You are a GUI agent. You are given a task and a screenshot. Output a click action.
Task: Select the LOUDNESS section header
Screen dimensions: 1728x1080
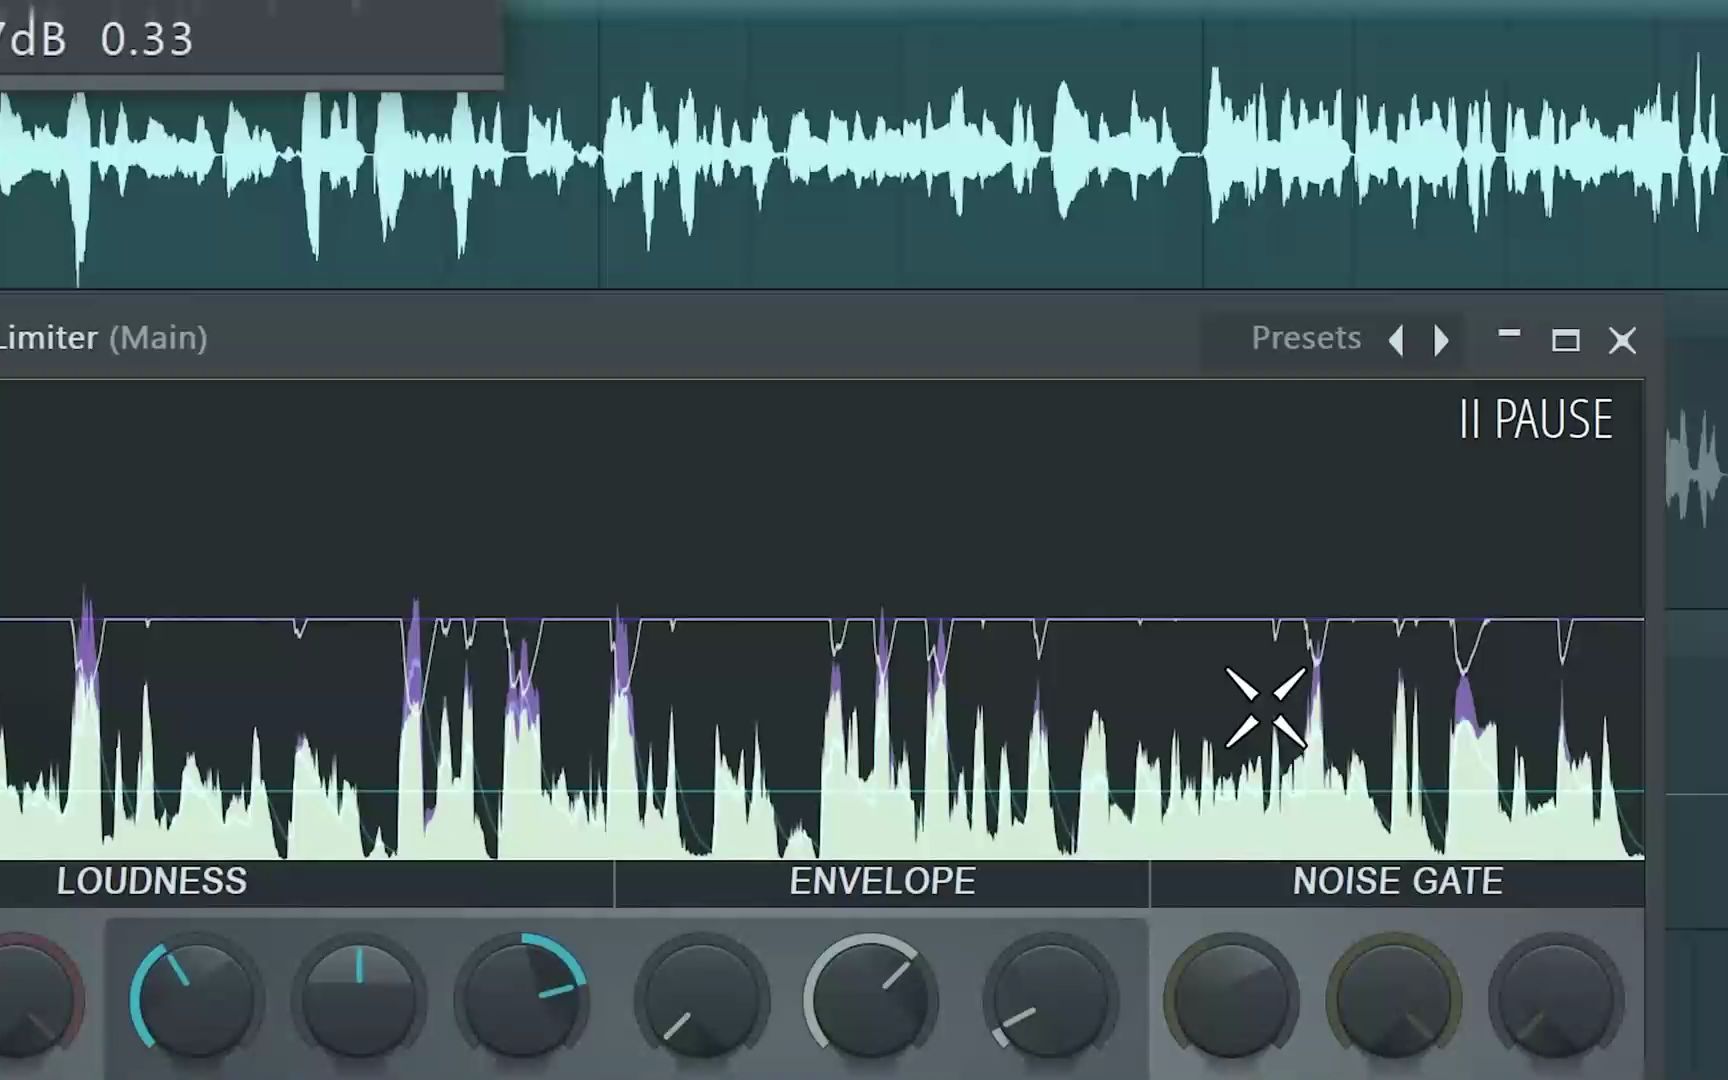coord(152,882)
